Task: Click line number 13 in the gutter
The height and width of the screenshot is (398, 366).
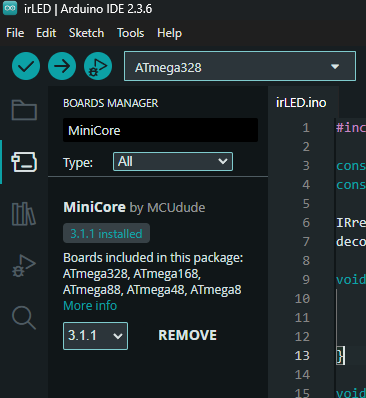Action: click(302, 356)
